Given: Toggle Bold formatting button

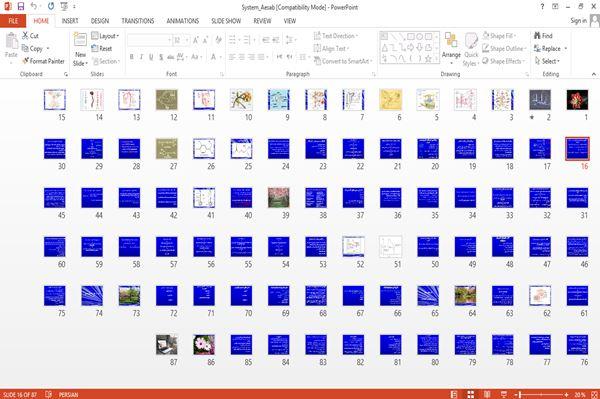Looking at the screenshot, I should coord(132,57).
